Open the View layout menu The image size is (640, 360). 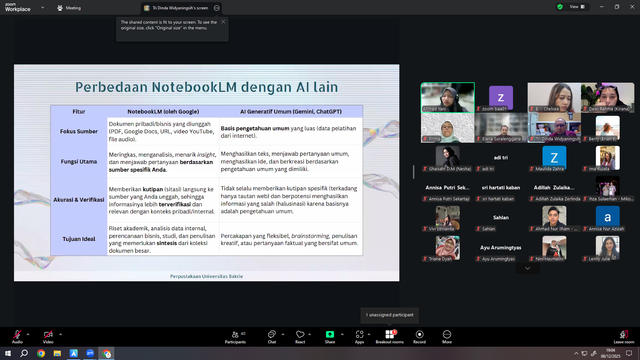(x=578, y=7)
